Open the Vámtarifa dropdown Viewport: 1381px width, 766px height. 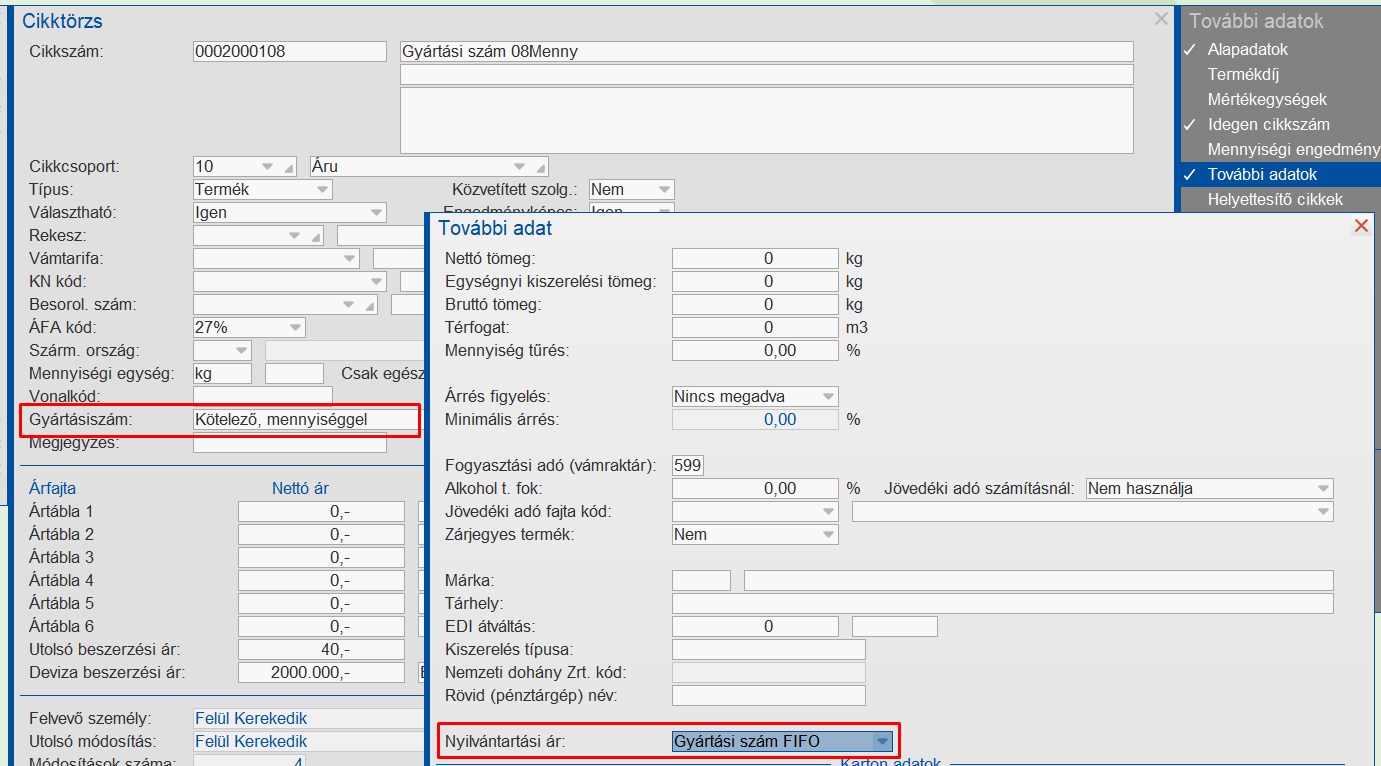349,259
